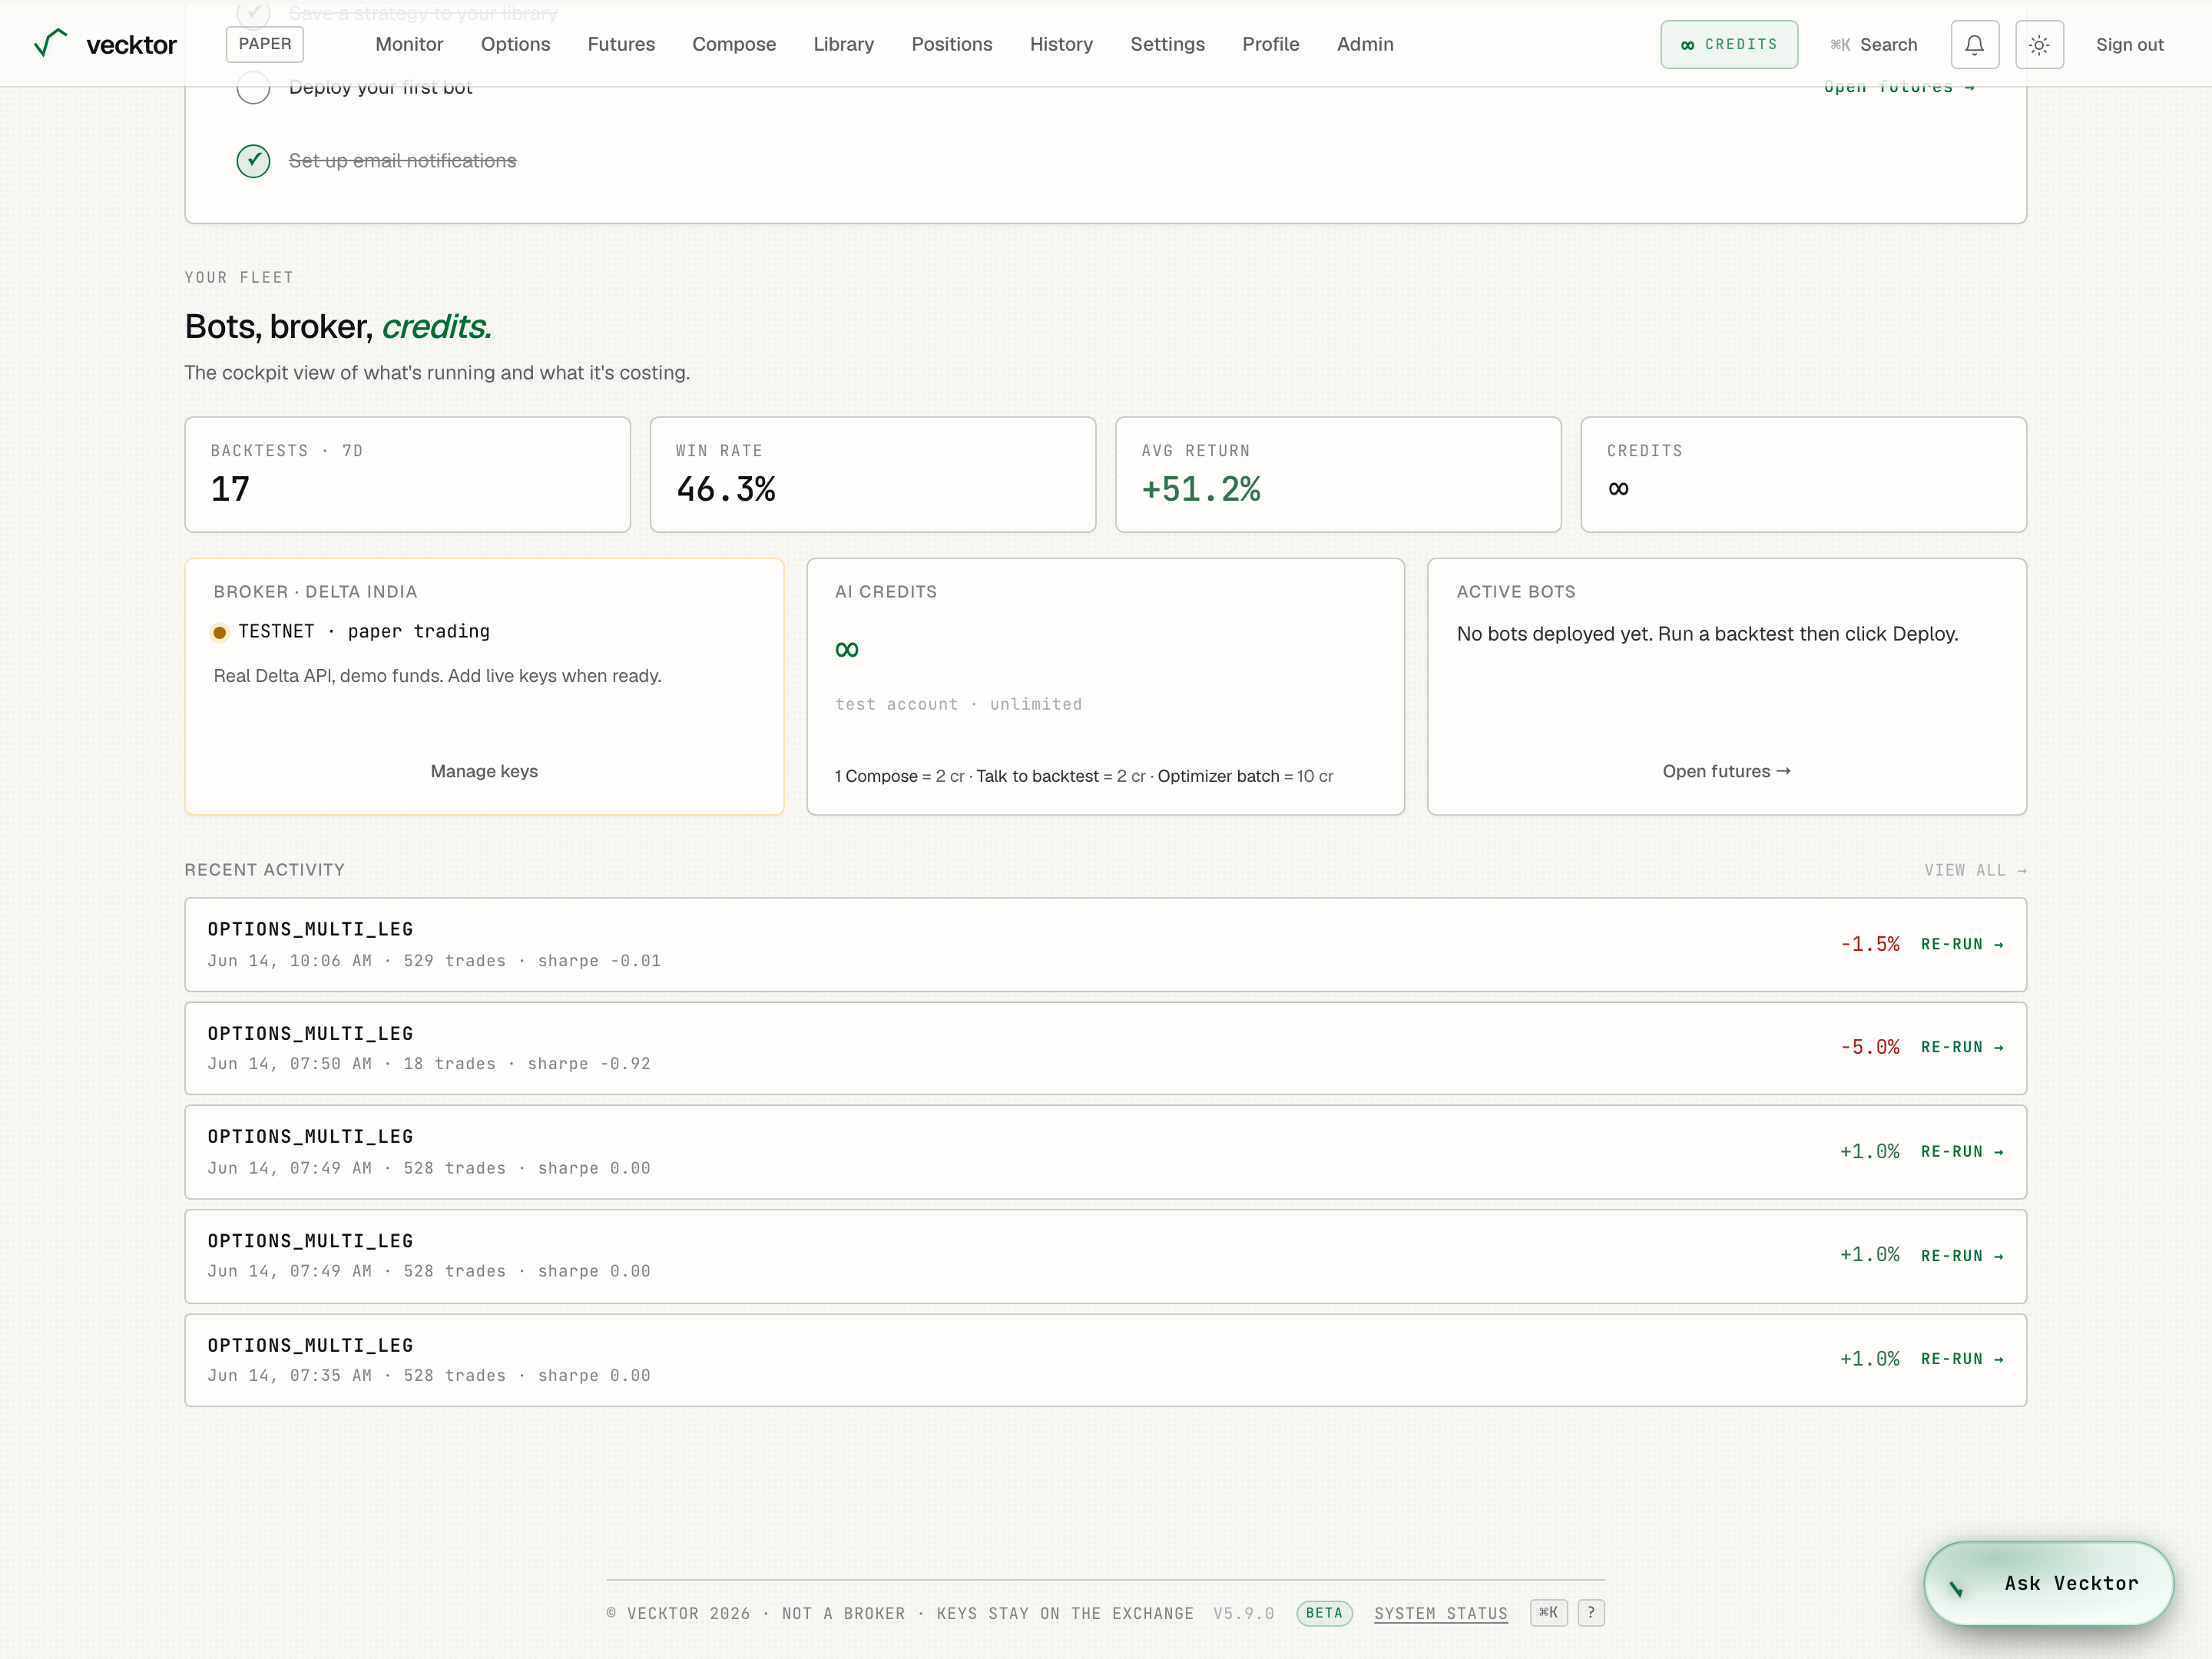Re-run the 10:06 AM backtest
The width and height of the screenshot is (2212, 1659).
coord(1962,944)
